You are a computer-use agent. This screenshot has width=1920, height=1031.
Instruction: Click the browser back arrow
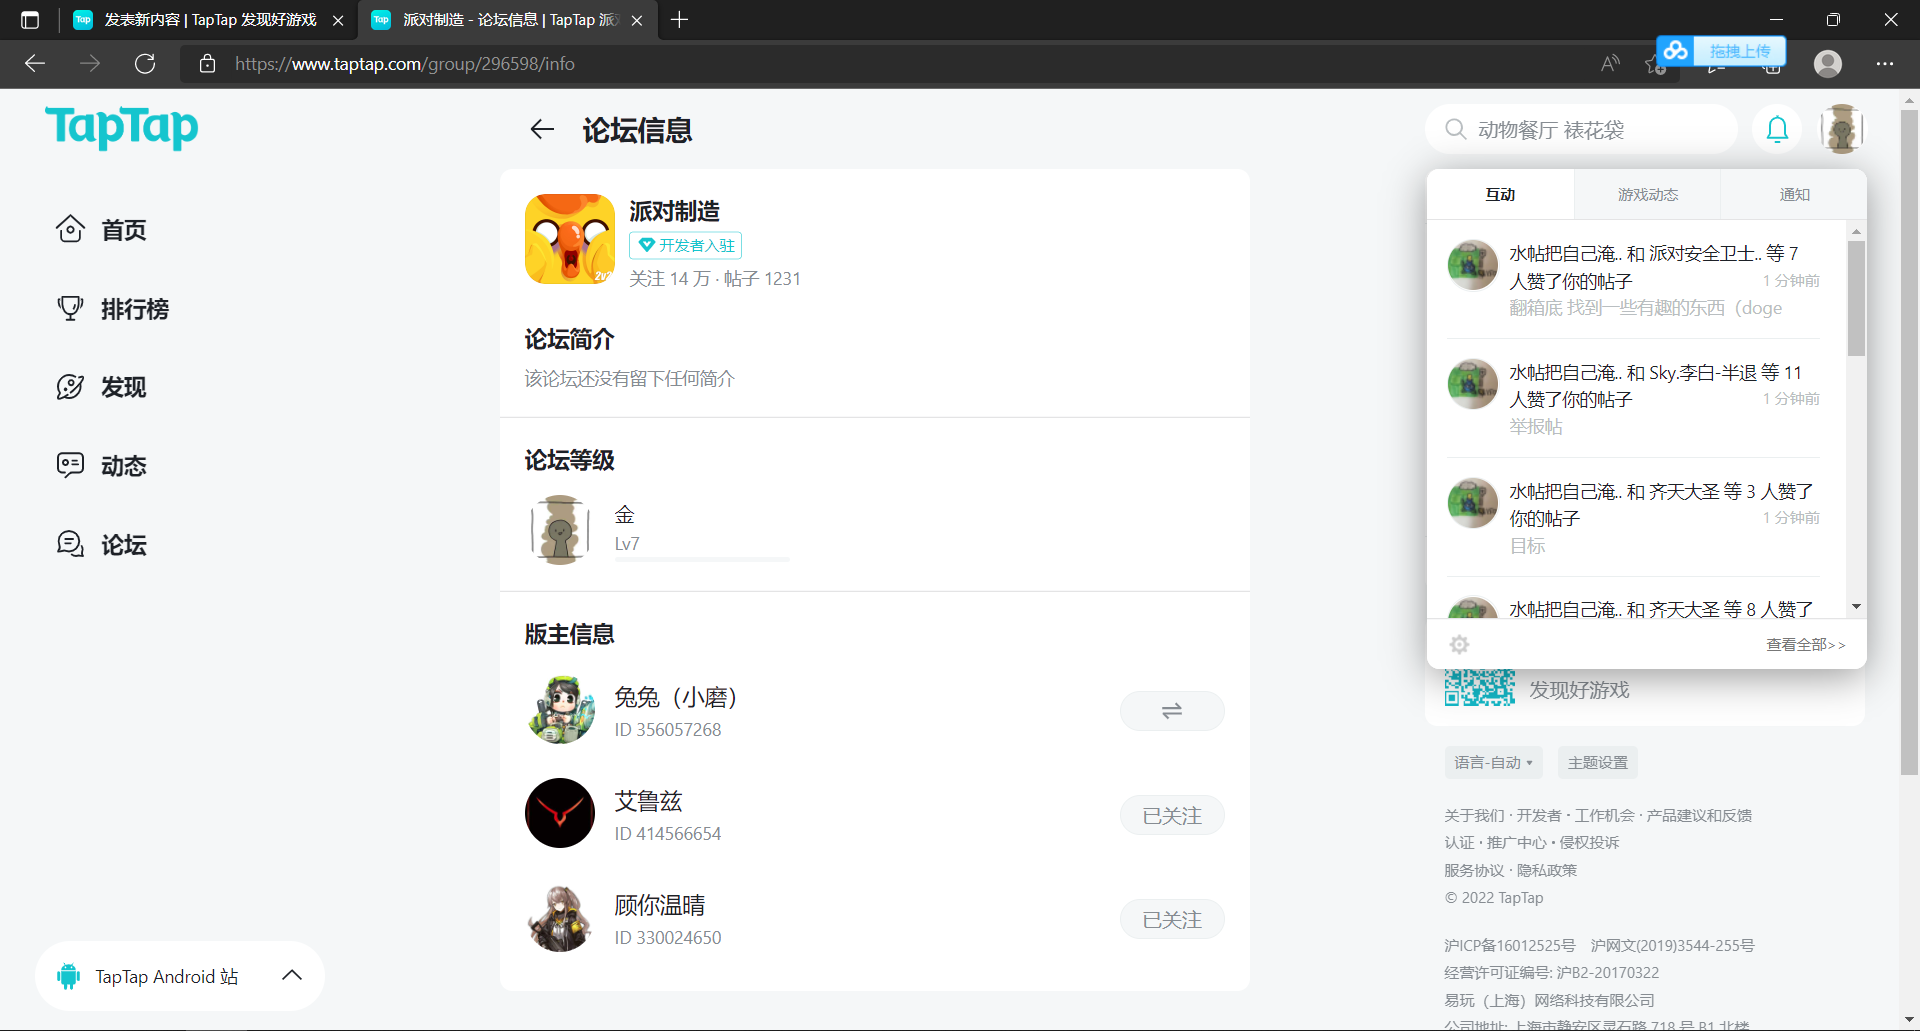click(x=35, y=64)
